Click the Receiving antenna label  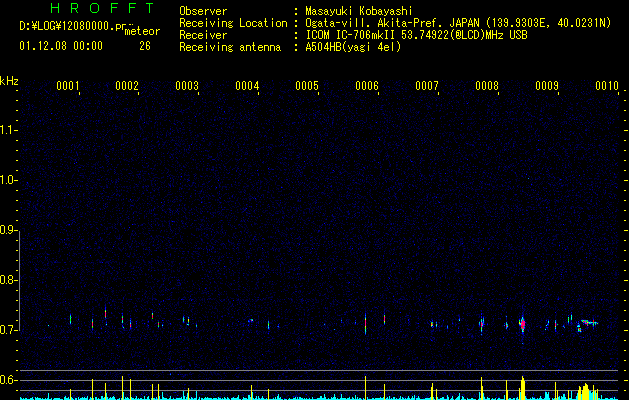[x=230, y=47]
